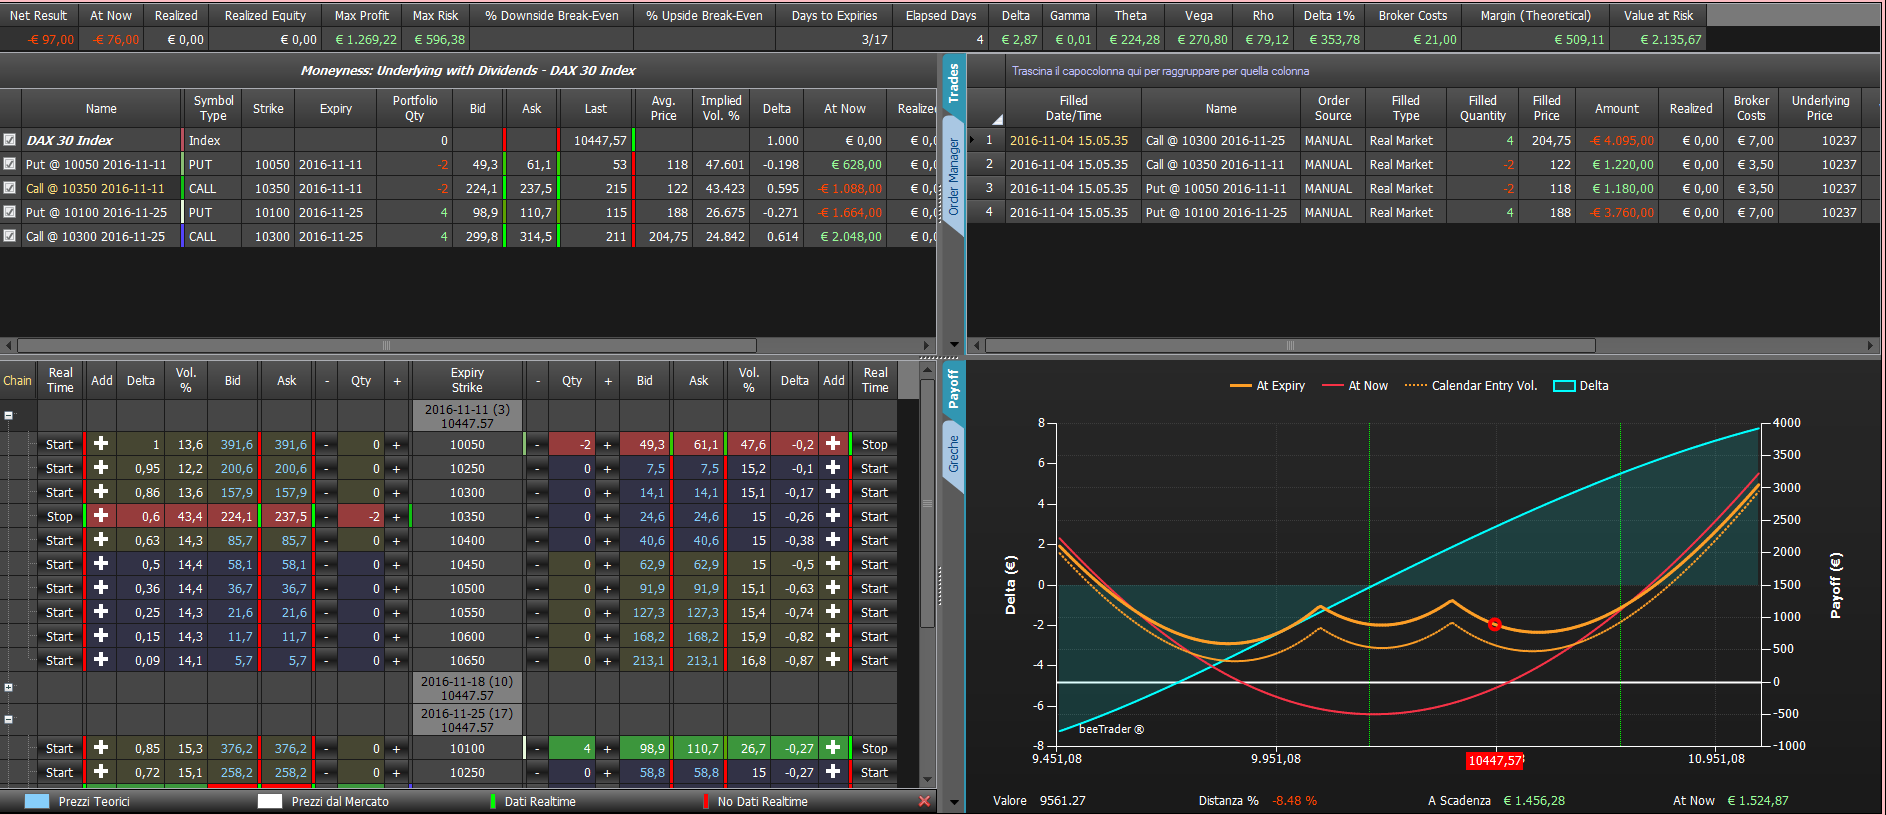Expand the 2016-11-18 expiry group

point(9,687)
